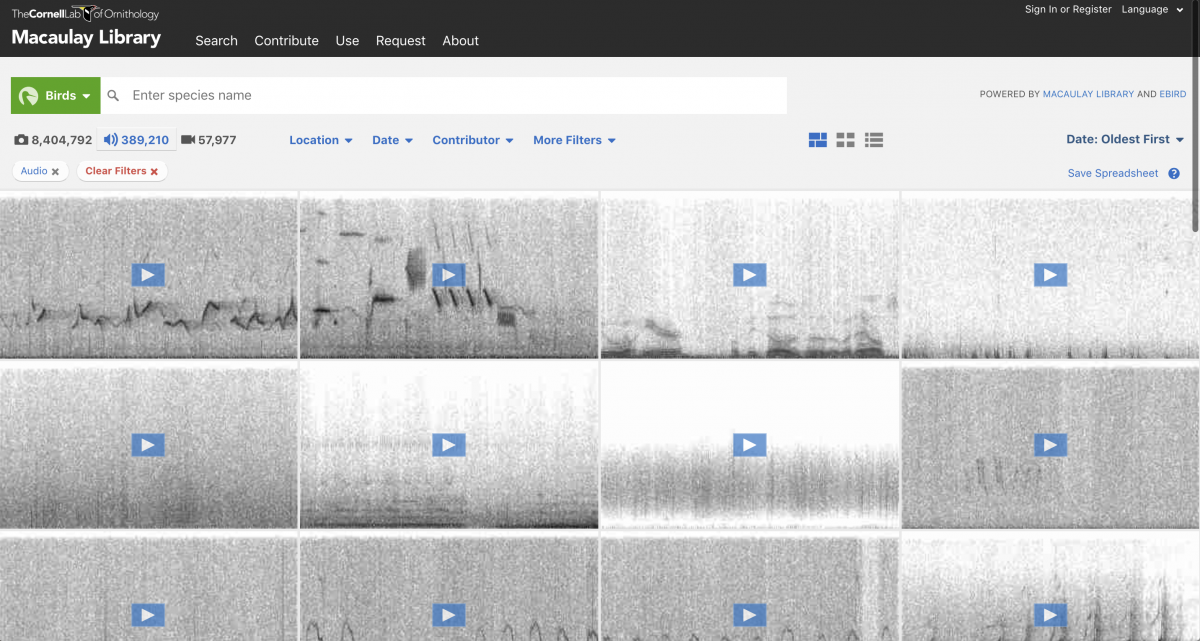Filter by photos with camera icon count
Image resolution: width=1200 pixels, height=641 pixels.
(x=53, y=140)
